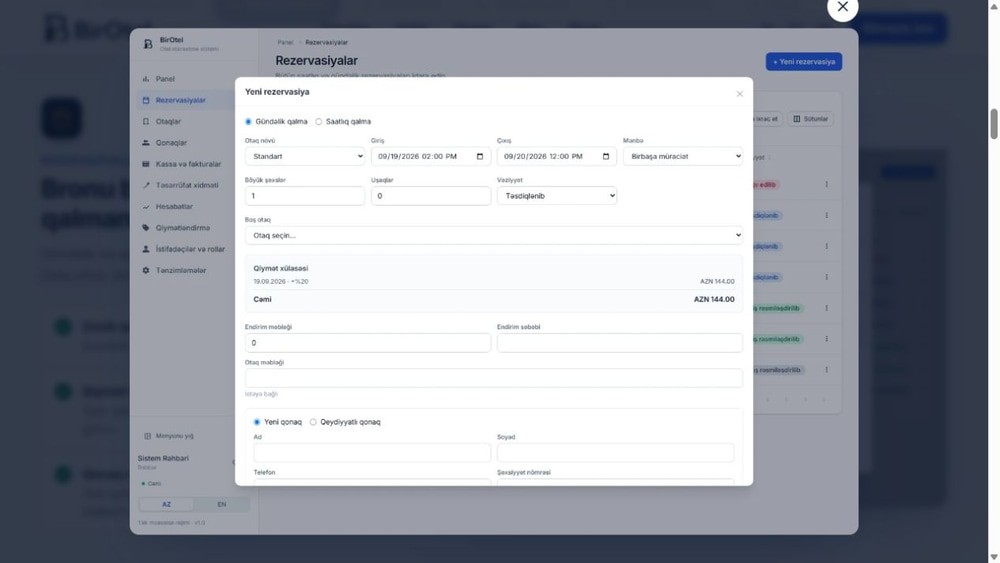This screenshot has width=1000, height=563.
Task: Click the Qiymət xülasəsi heading
Action: click(x=281, y=268)
